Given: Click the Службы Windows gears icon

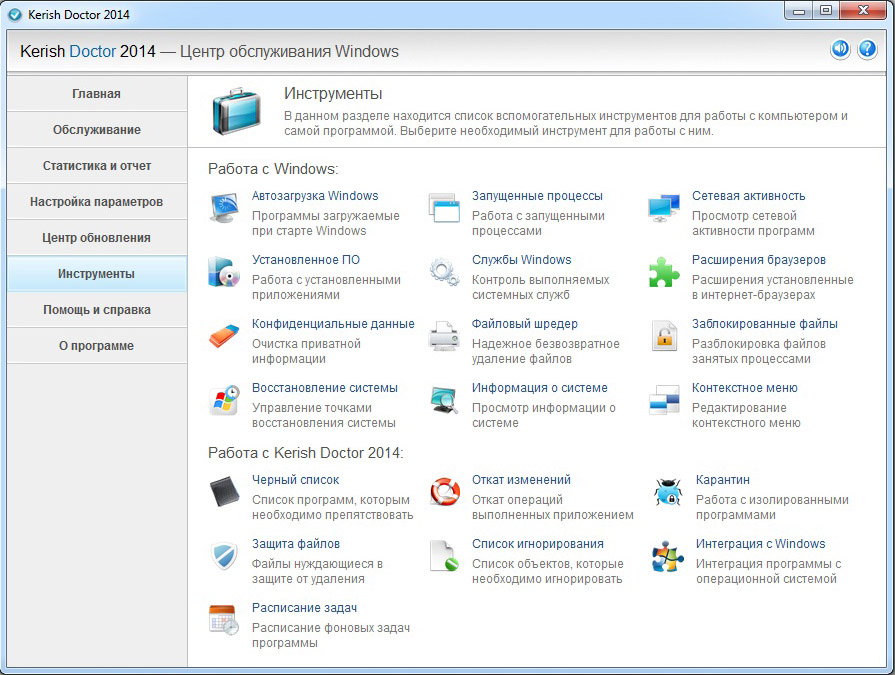Looking at the screenshot, I should point(444,272).
